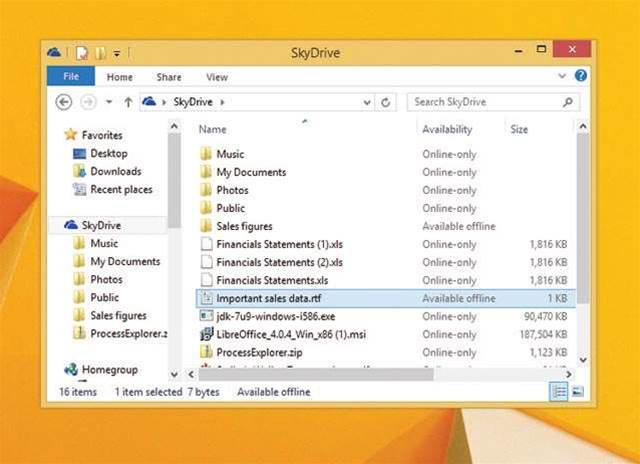Select Important sales data.rtf file icon
The height and width of the screenshot is (464, 640).
(207, 298)
